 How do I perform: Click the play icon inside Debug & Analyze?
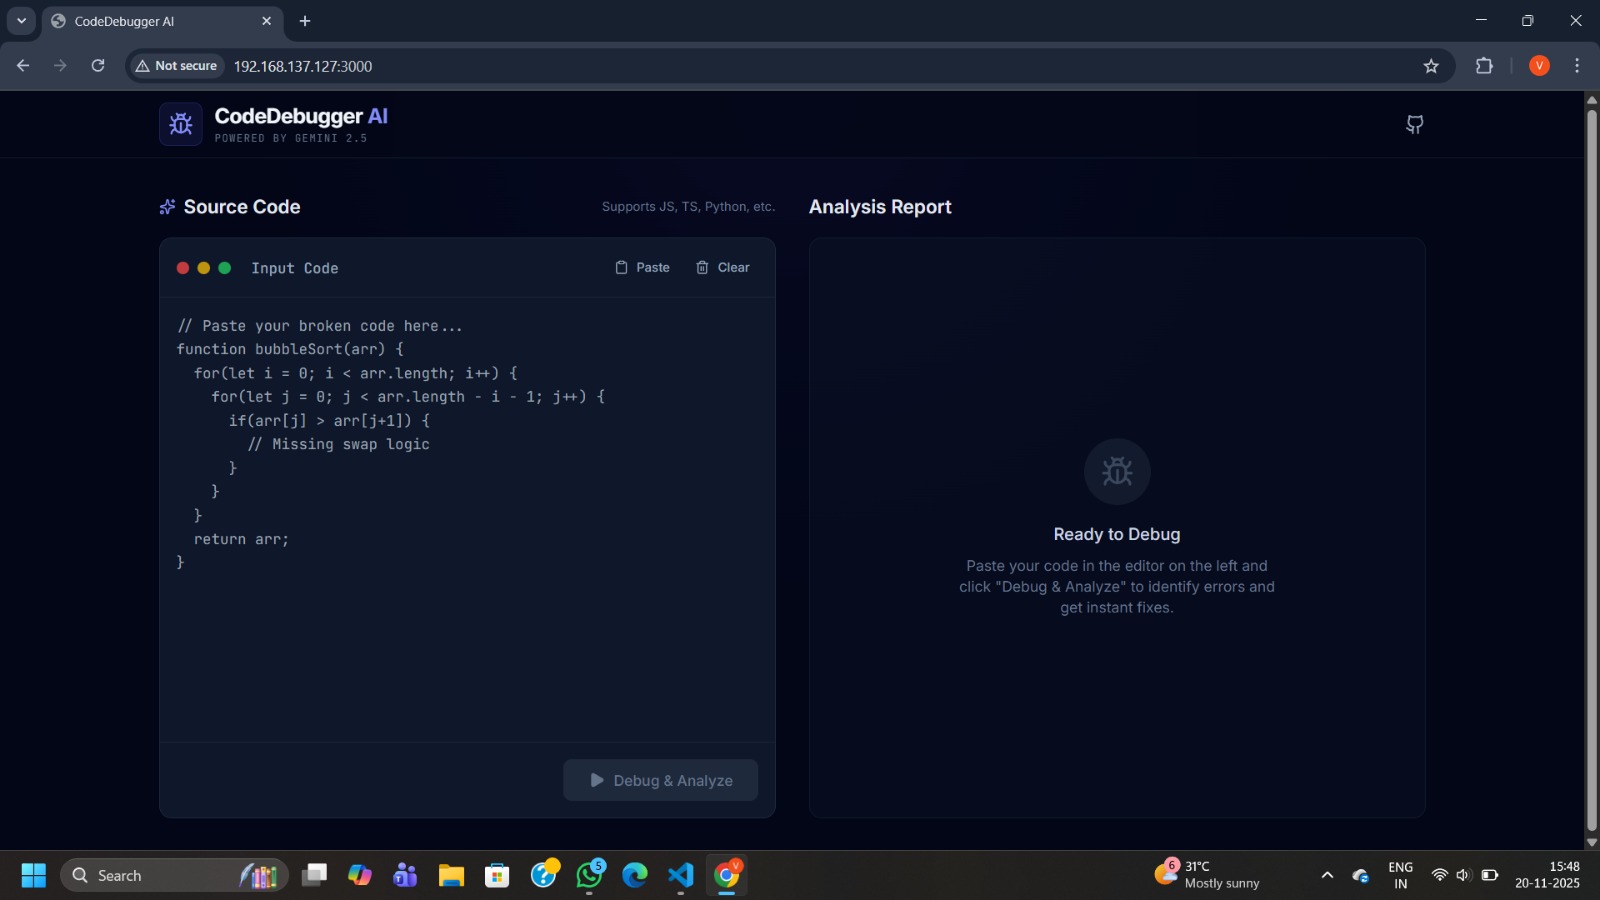click(x=596, y=780)
